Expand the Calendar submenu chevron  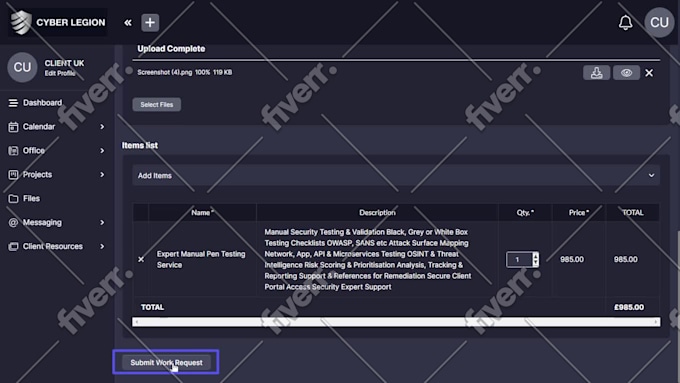click(x=102, y=127)
